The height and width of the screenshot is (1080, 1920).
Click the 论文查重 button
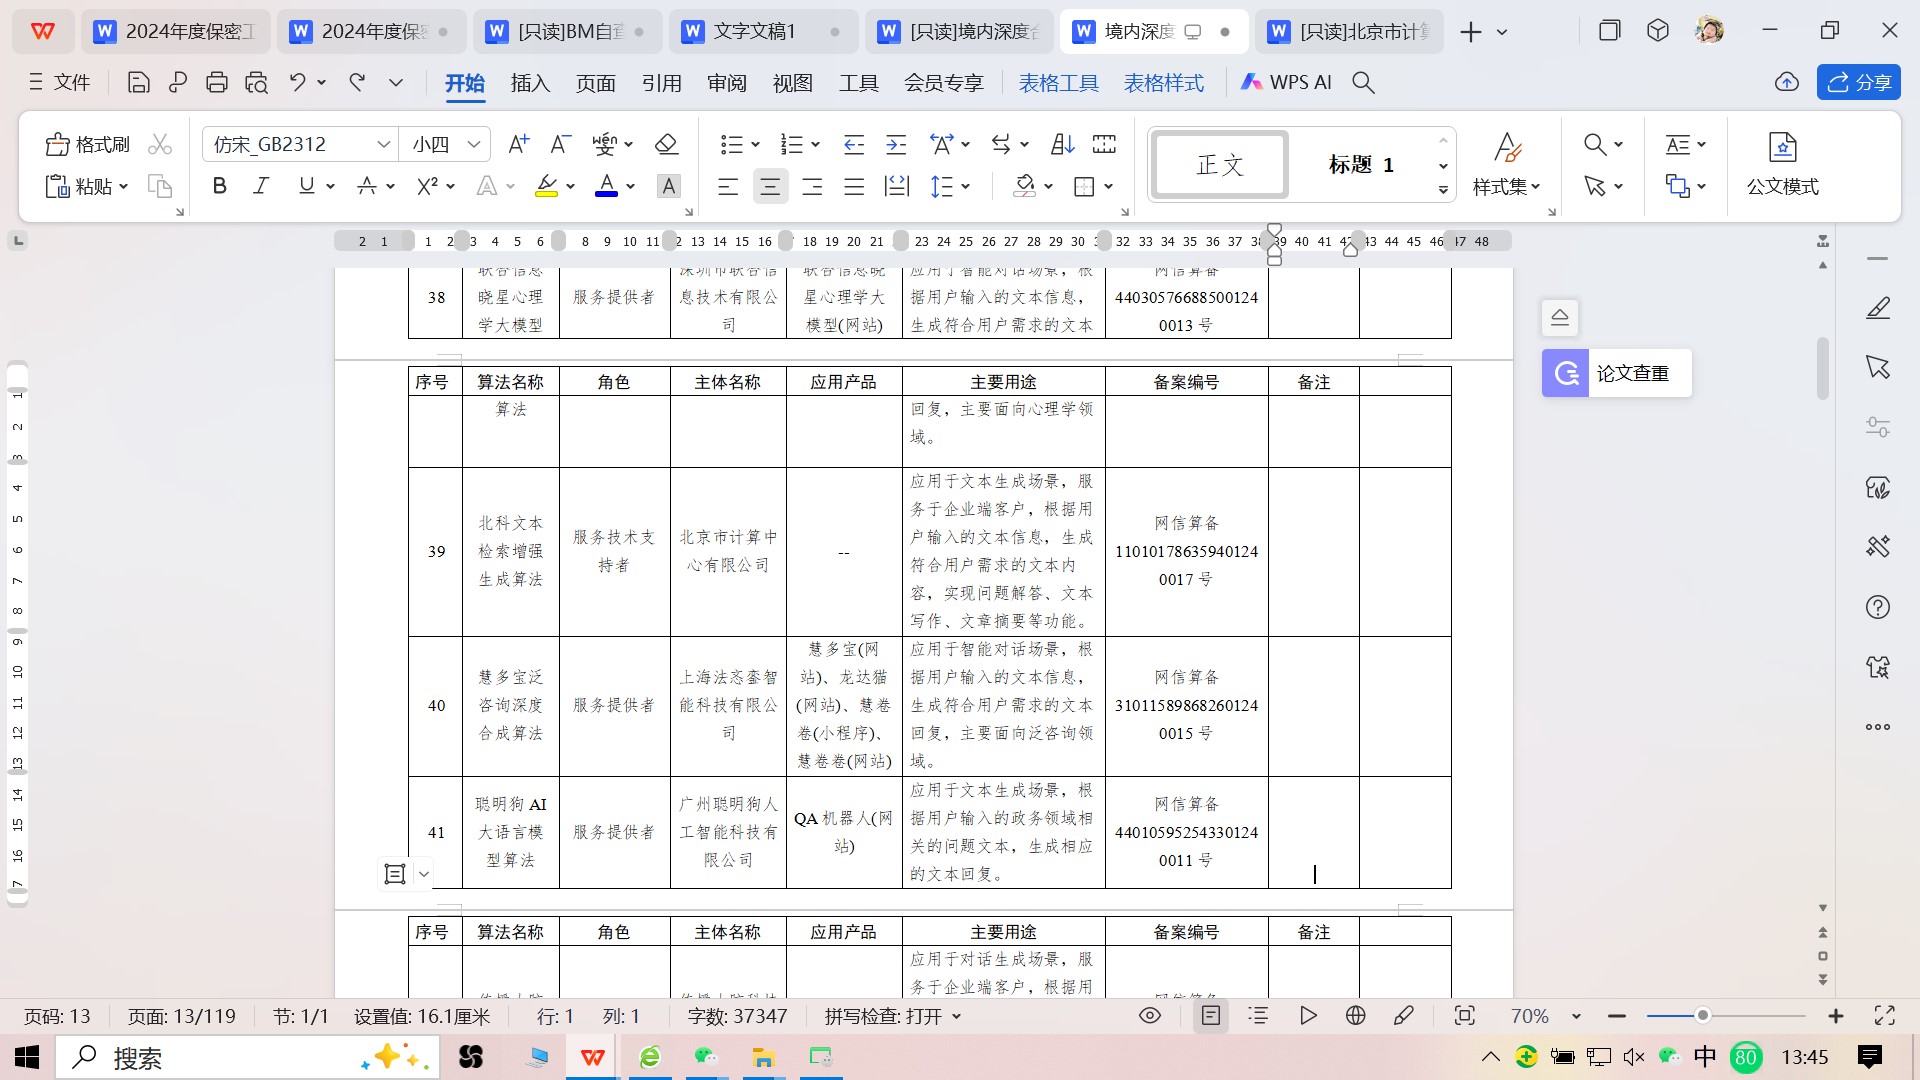[x=1616, y=373]
